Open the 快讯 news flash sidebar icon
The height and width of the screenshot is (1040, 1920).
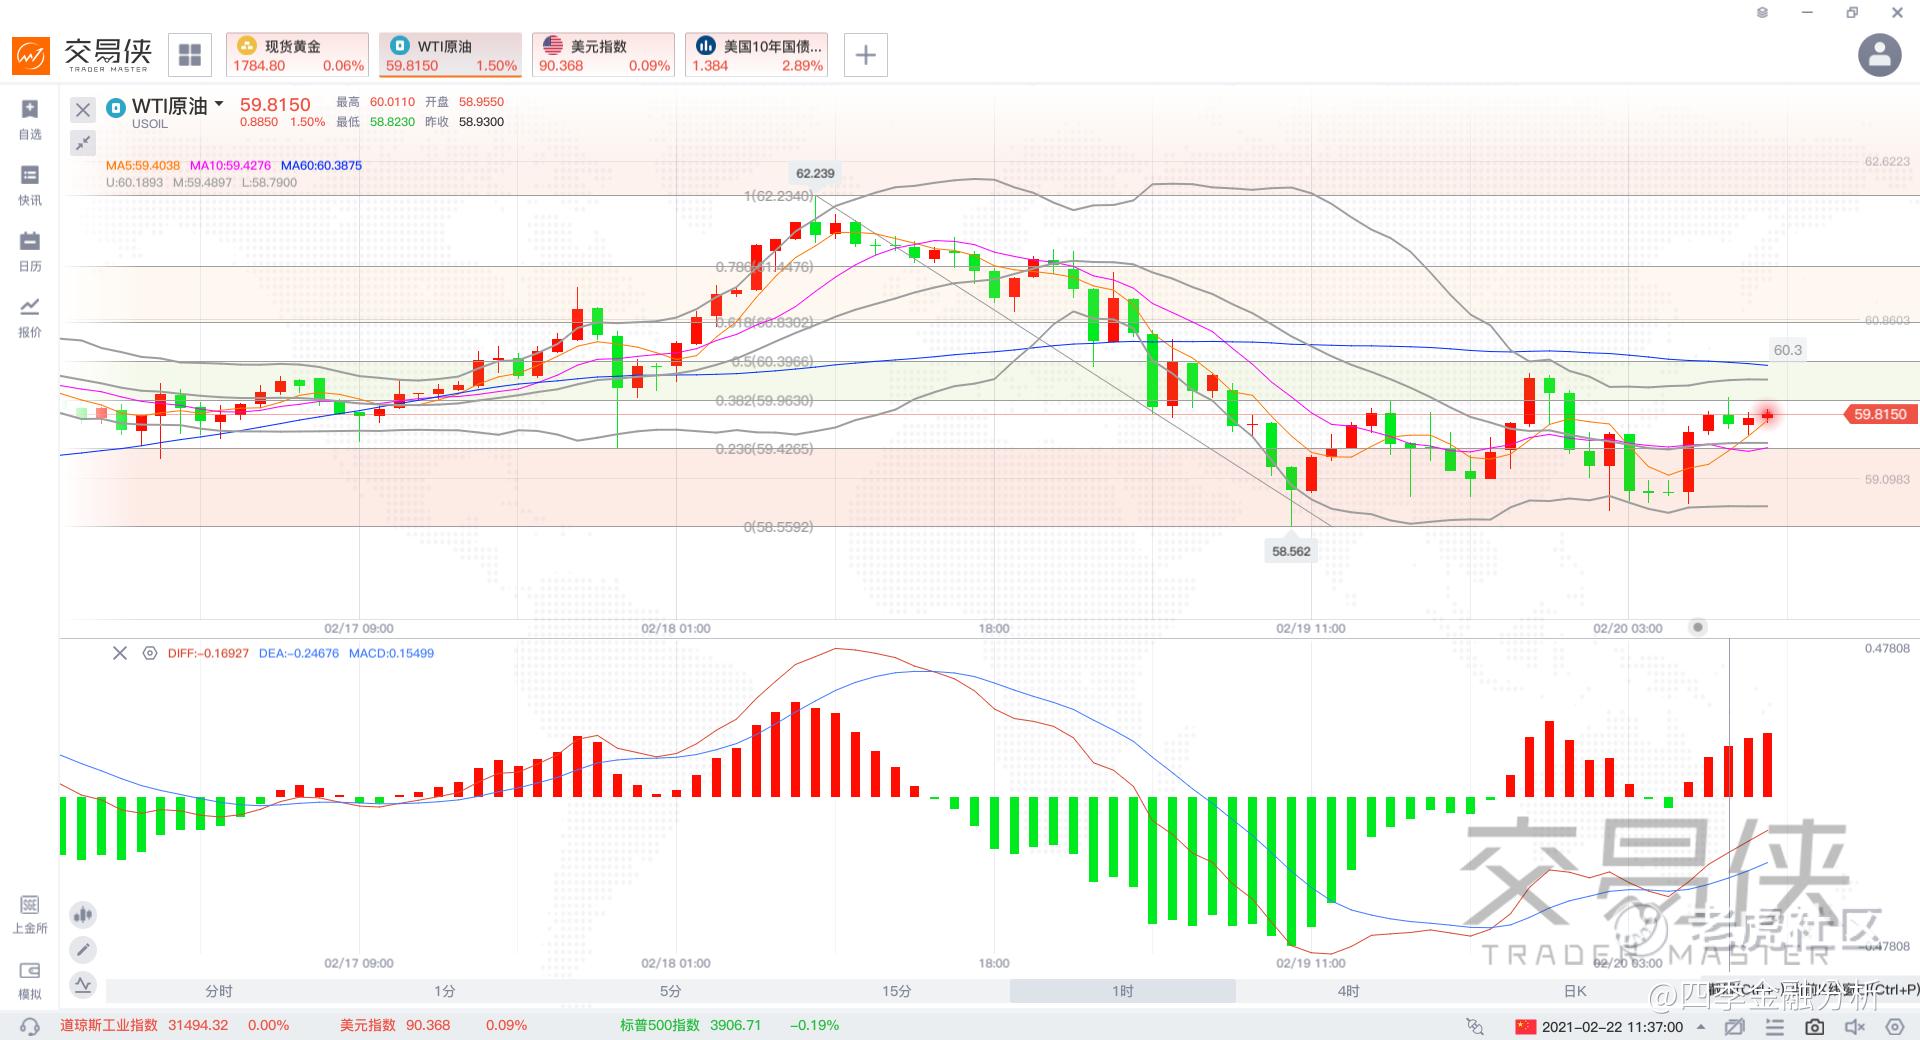click(x=30, y=185)
